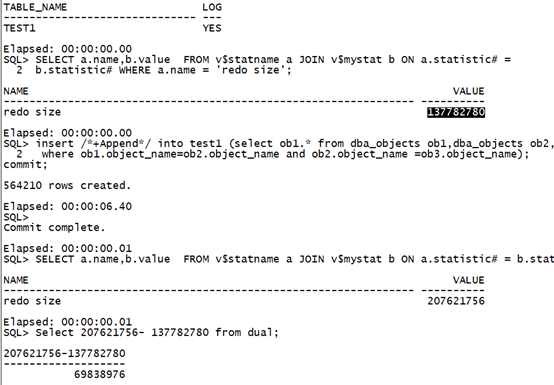The image size is (554, 385).
Task: Click the LOG column header
Action: [212, 7]
